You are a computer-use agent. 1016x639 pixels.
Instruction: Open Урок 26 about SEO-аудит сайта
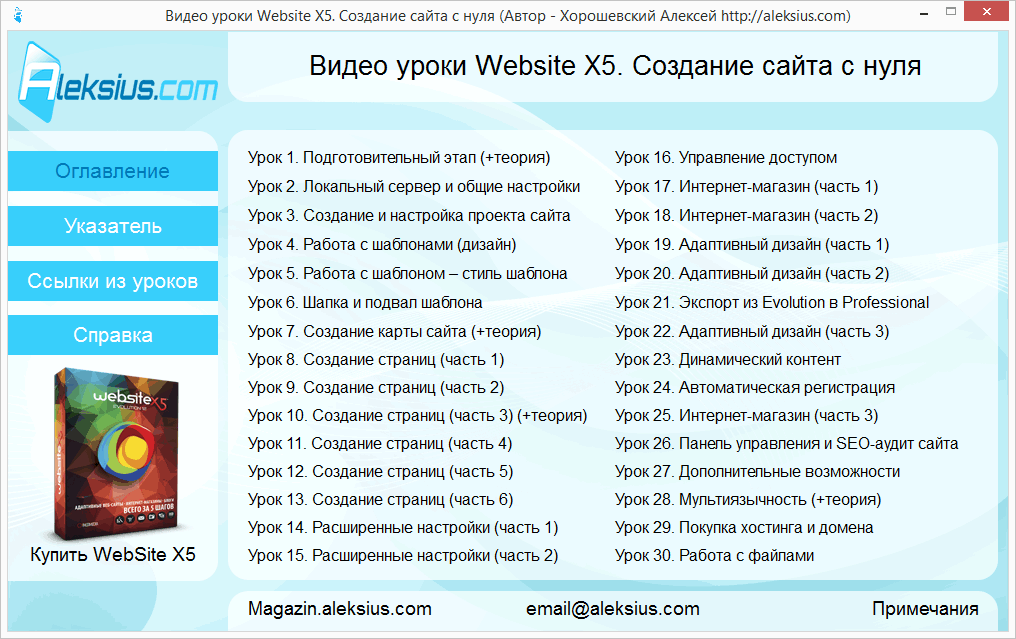[x=786, y=444]
